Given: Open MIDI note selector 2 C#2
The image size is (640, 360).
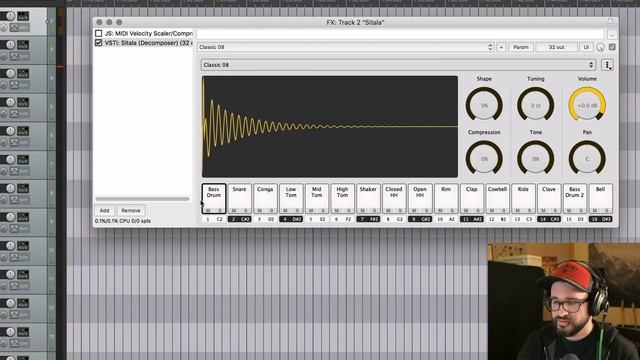Looking at the screenshot, I should (239, 219).
